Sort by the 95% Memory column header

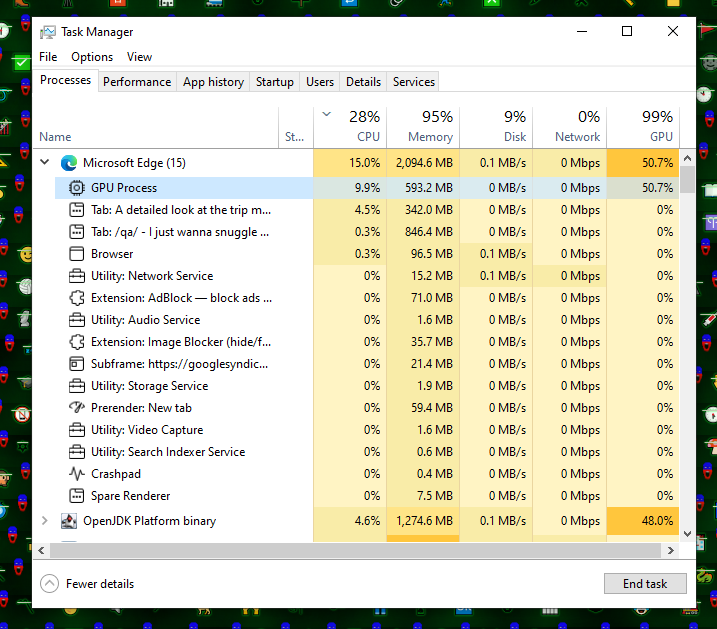point(423,128)
